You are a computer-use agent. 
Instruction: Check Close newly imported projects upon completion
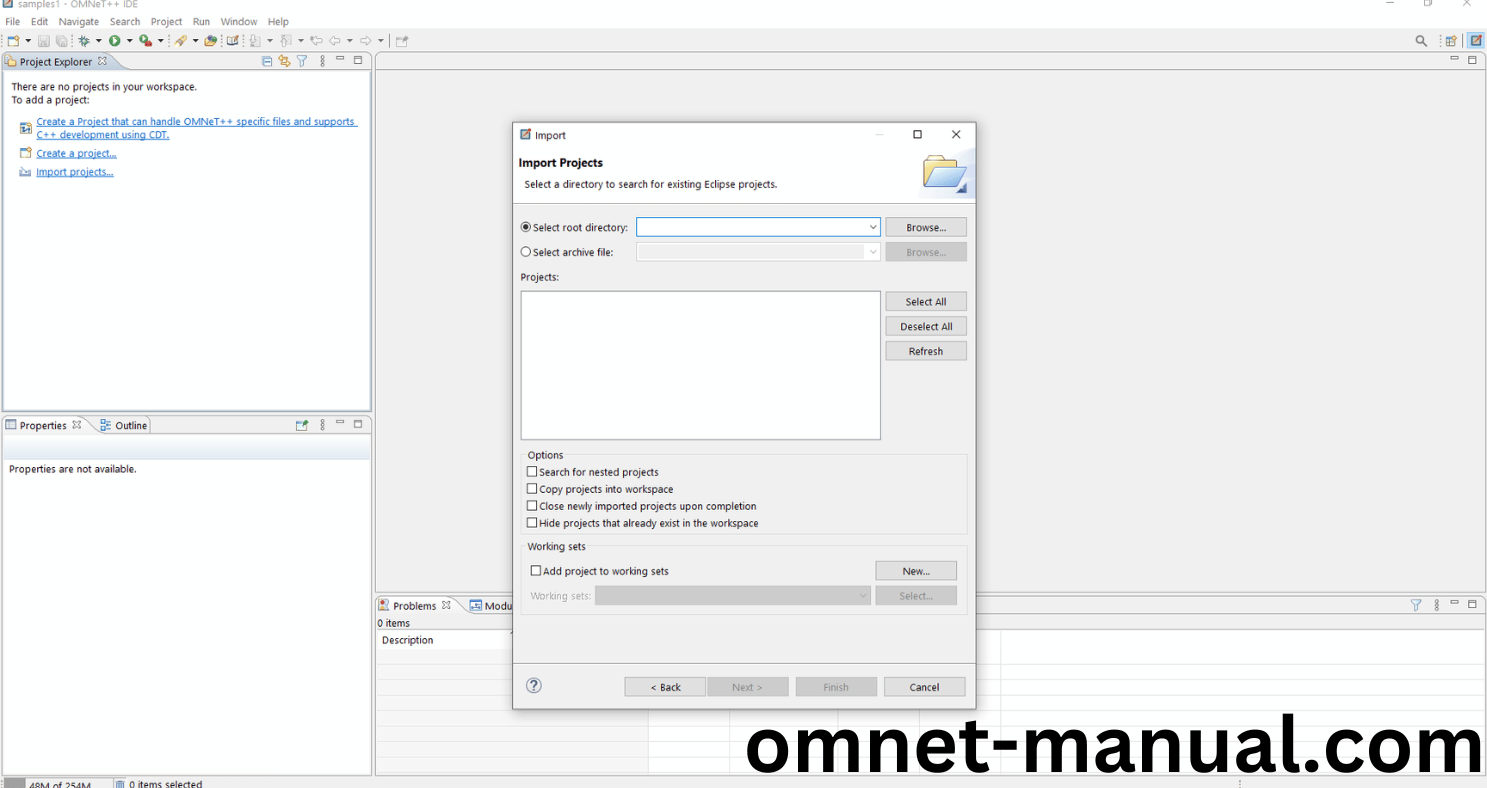(532, 506)
